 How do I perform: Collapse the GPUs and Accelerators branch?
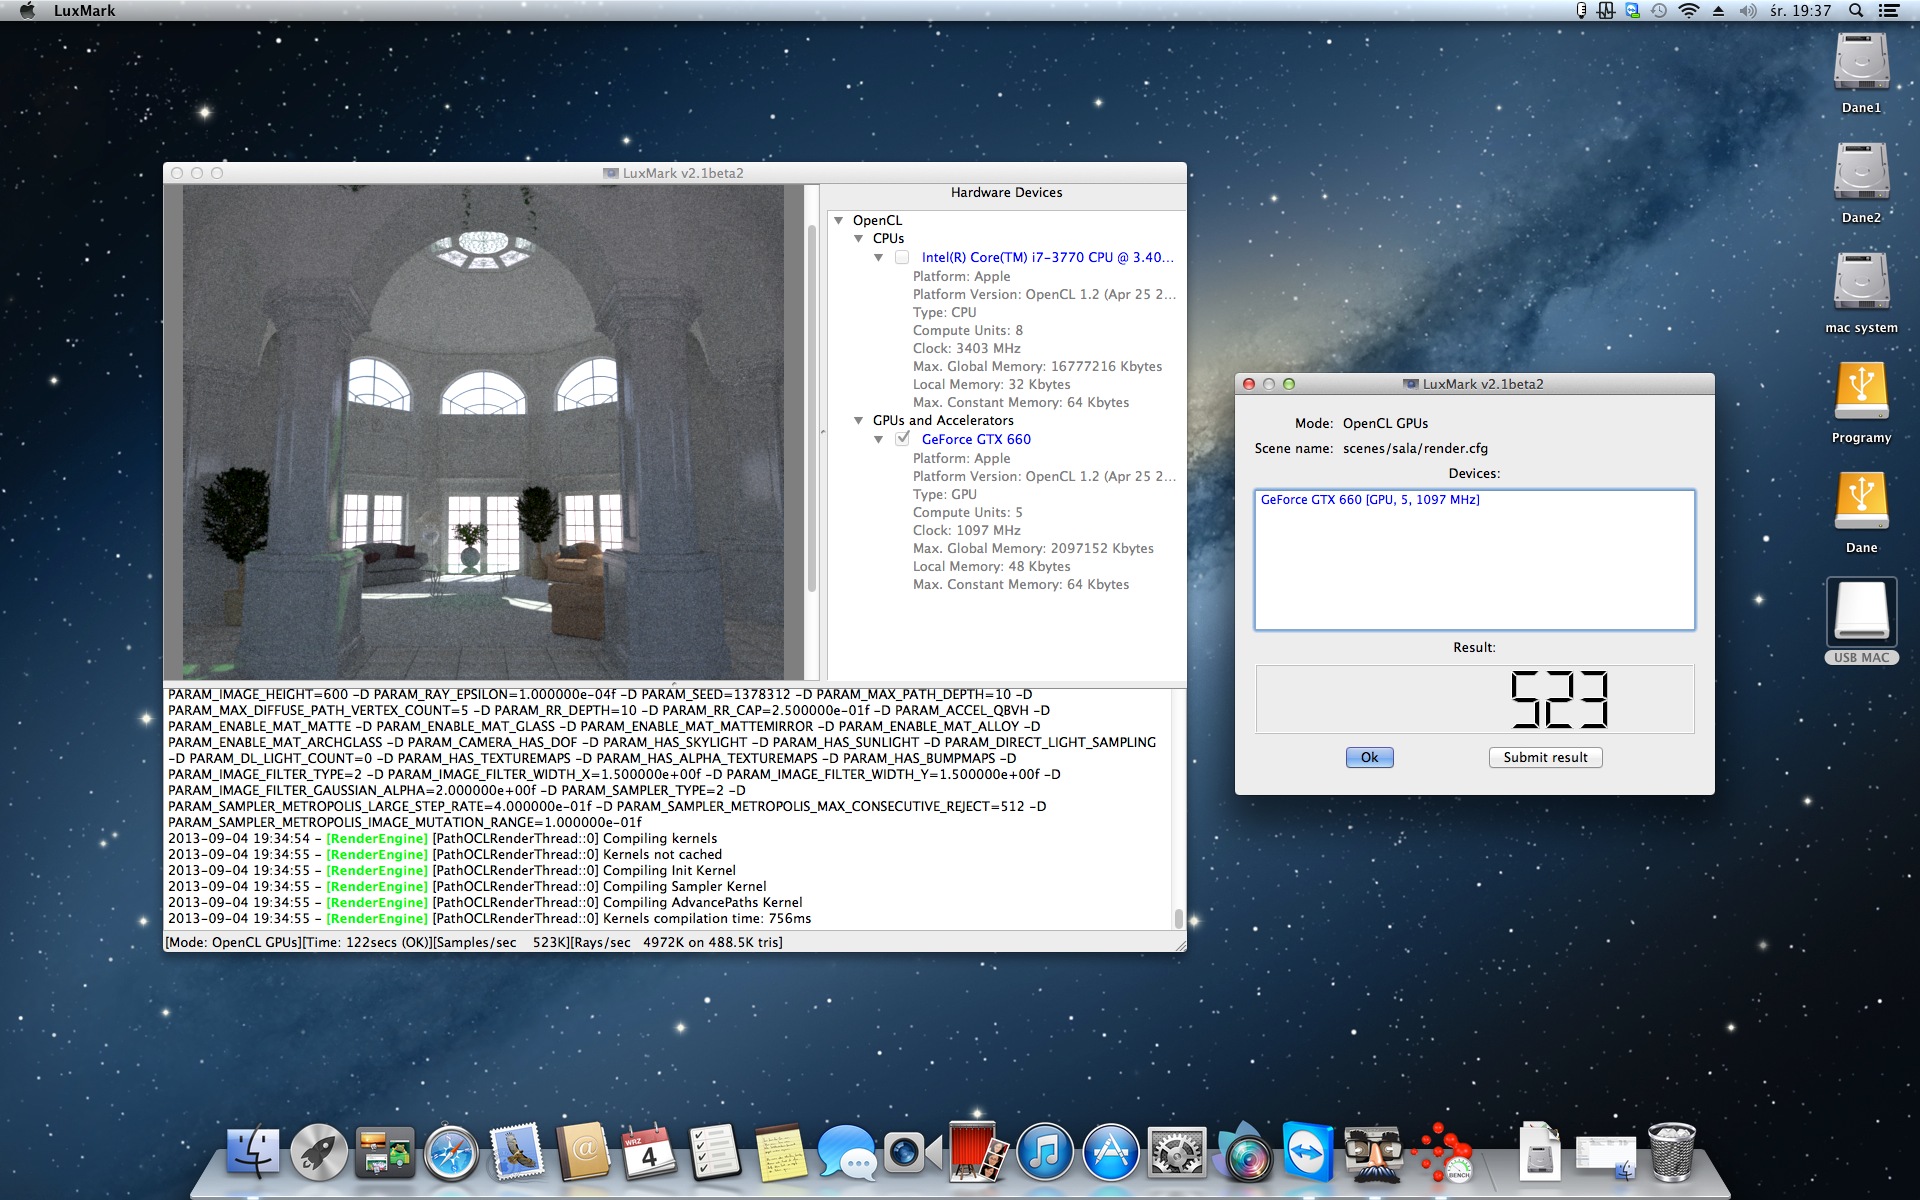pyautogui.click(x=859, y=420)
